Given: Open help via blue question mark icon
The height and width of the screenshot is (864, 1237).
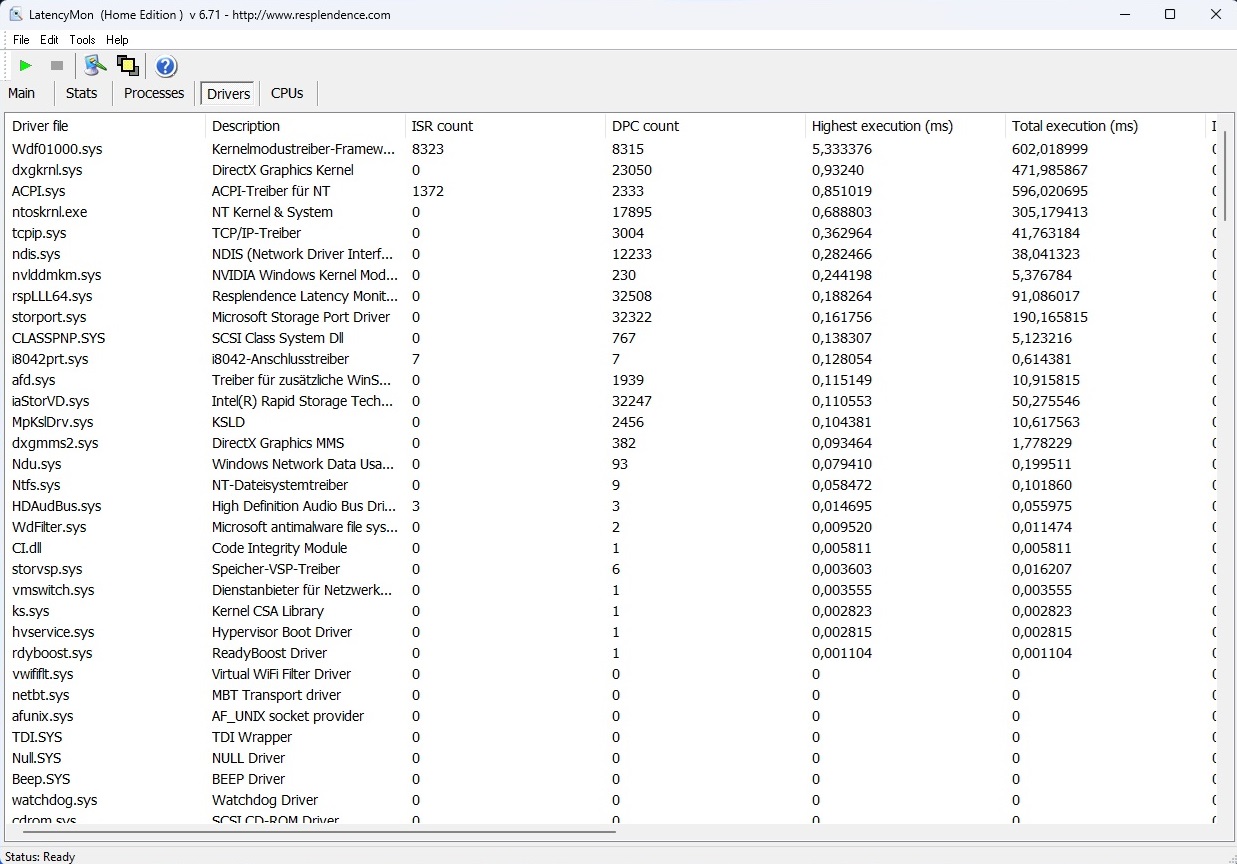Looking at the screenshot, I should tap(166, 66).
